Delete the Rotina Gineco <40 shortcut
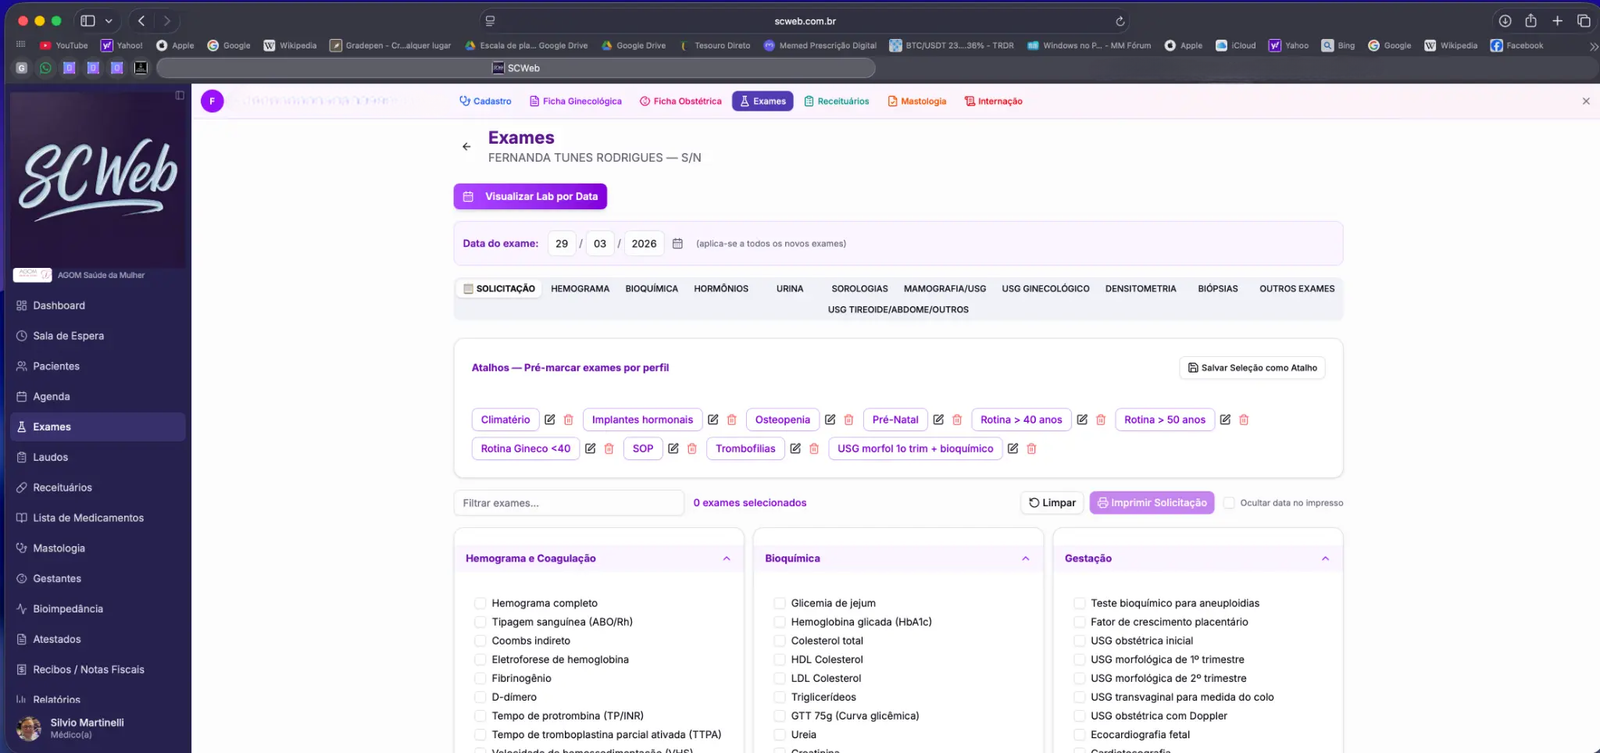Viewport: 1600px width, 753px height. pyautogui.click(x=609, y=449)
